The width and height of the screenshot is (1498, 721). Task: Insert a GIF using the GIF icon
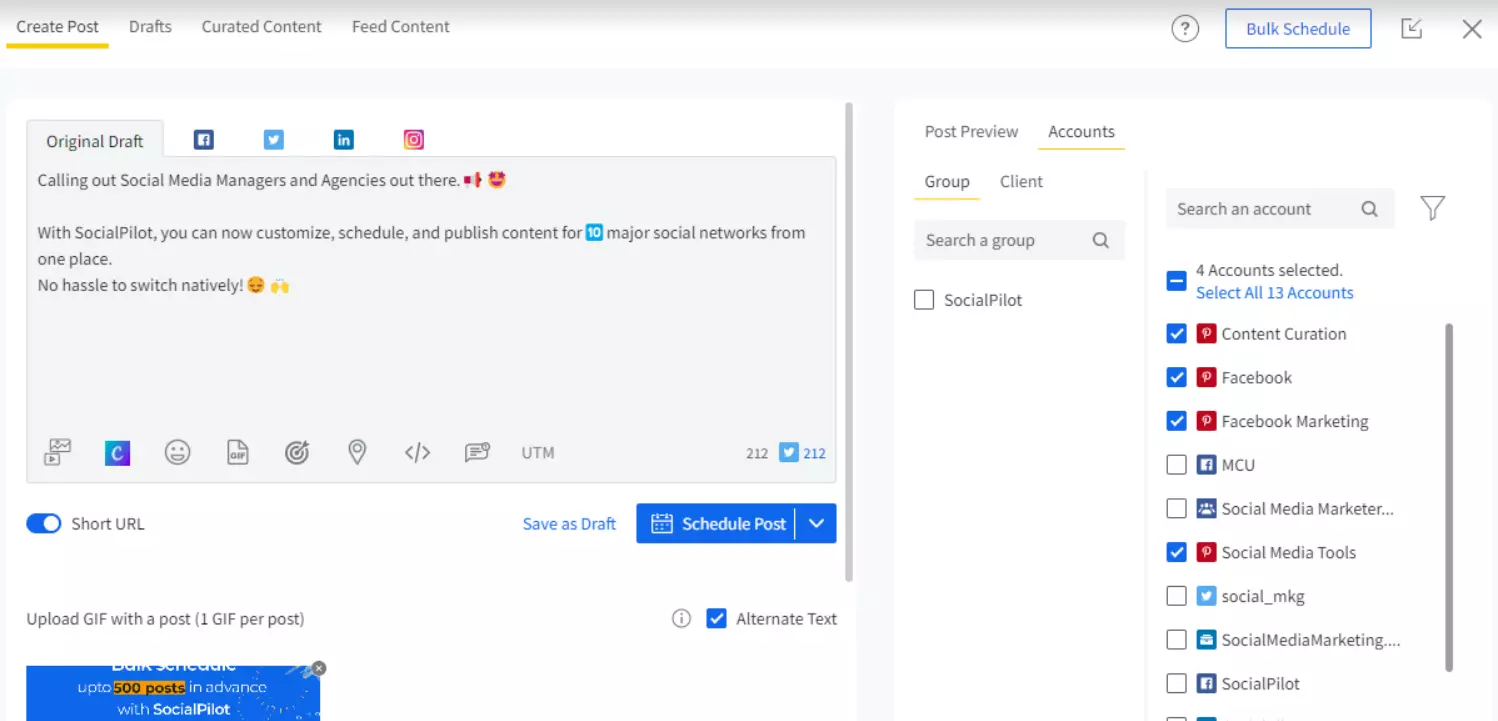tap(237, 452)
